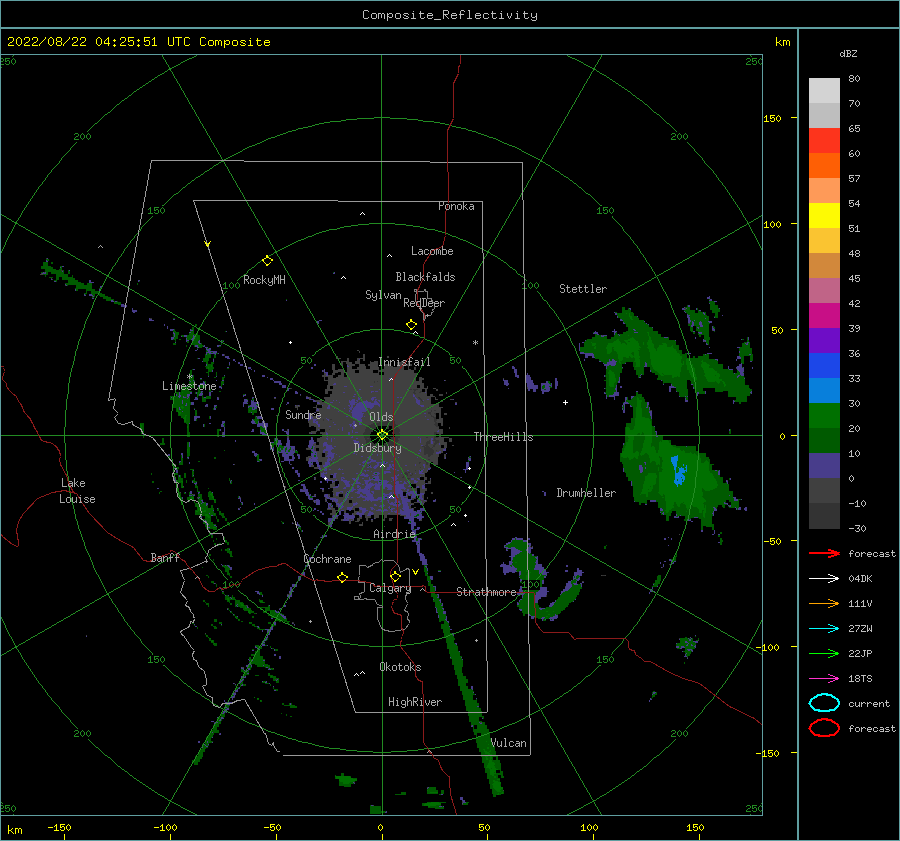Click the Didsbury city label
The height and width of the screenshot is (841, 900).
(378, 448)
